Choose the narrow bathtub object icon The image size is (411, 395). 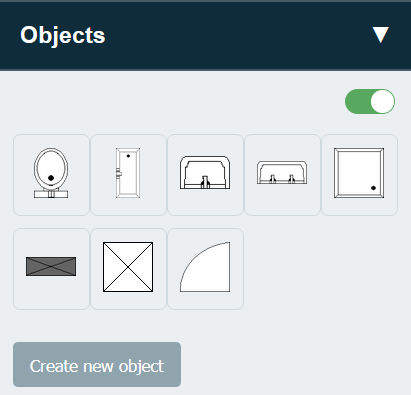pos(128,175)
